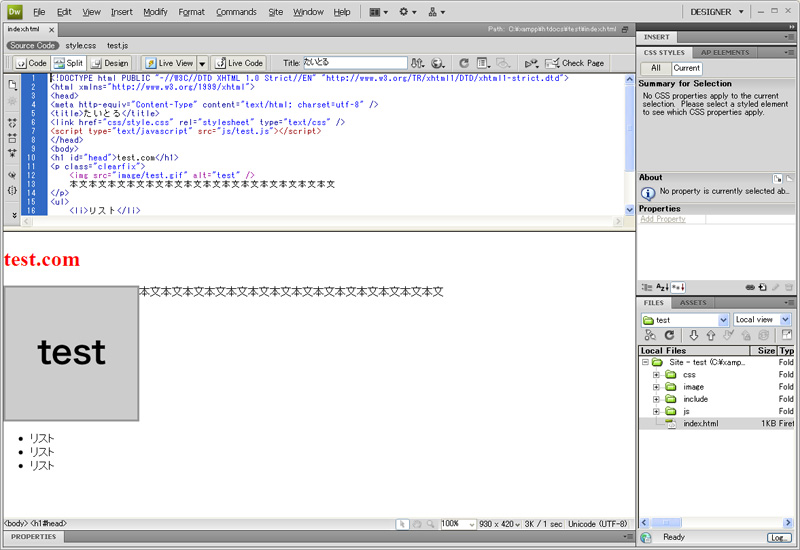Show only set properties in CSS panel
The width and height of the screenshot is (800, 550).
(x=678, y=287)
